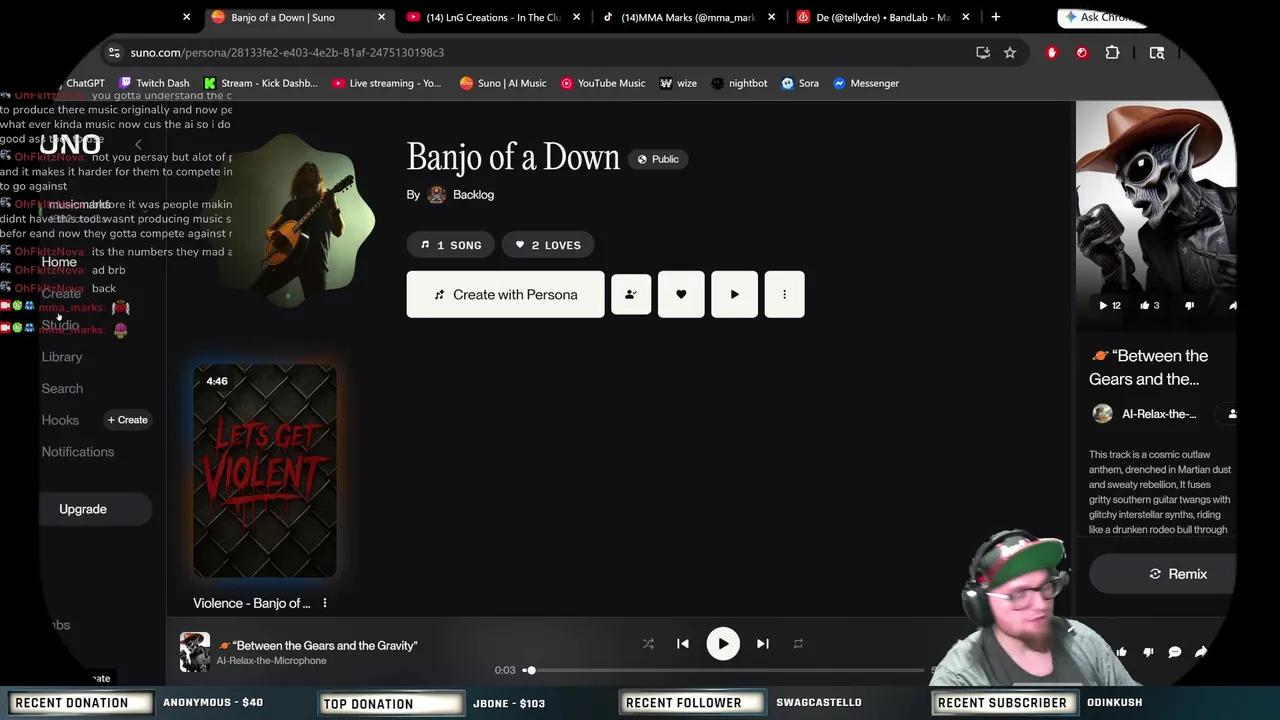This screenshot has height=720, width=1280.
Task: Toggle shuffle in the player bar
Action: [648, 644]
